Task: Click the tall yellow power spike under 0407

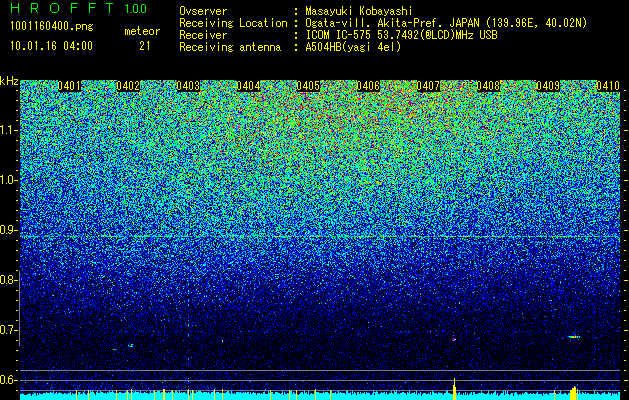Action: (455, 389)
